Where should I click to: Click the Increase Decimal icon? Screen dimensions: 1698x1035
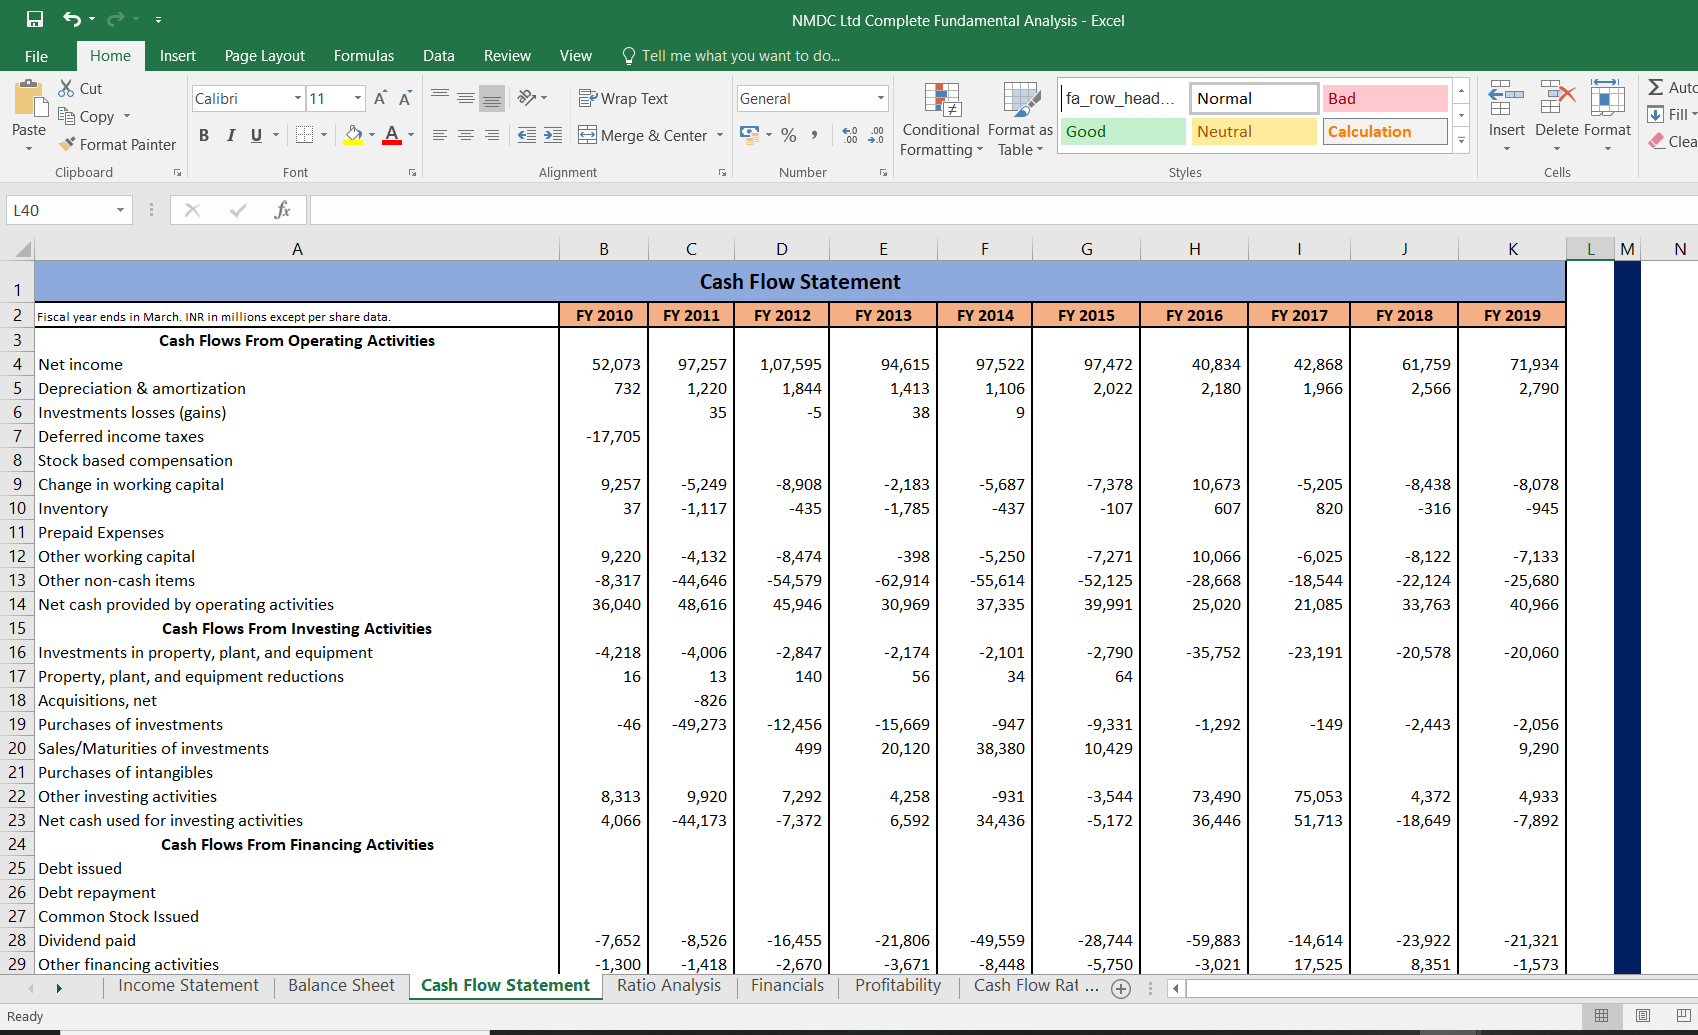pos(850,135)
